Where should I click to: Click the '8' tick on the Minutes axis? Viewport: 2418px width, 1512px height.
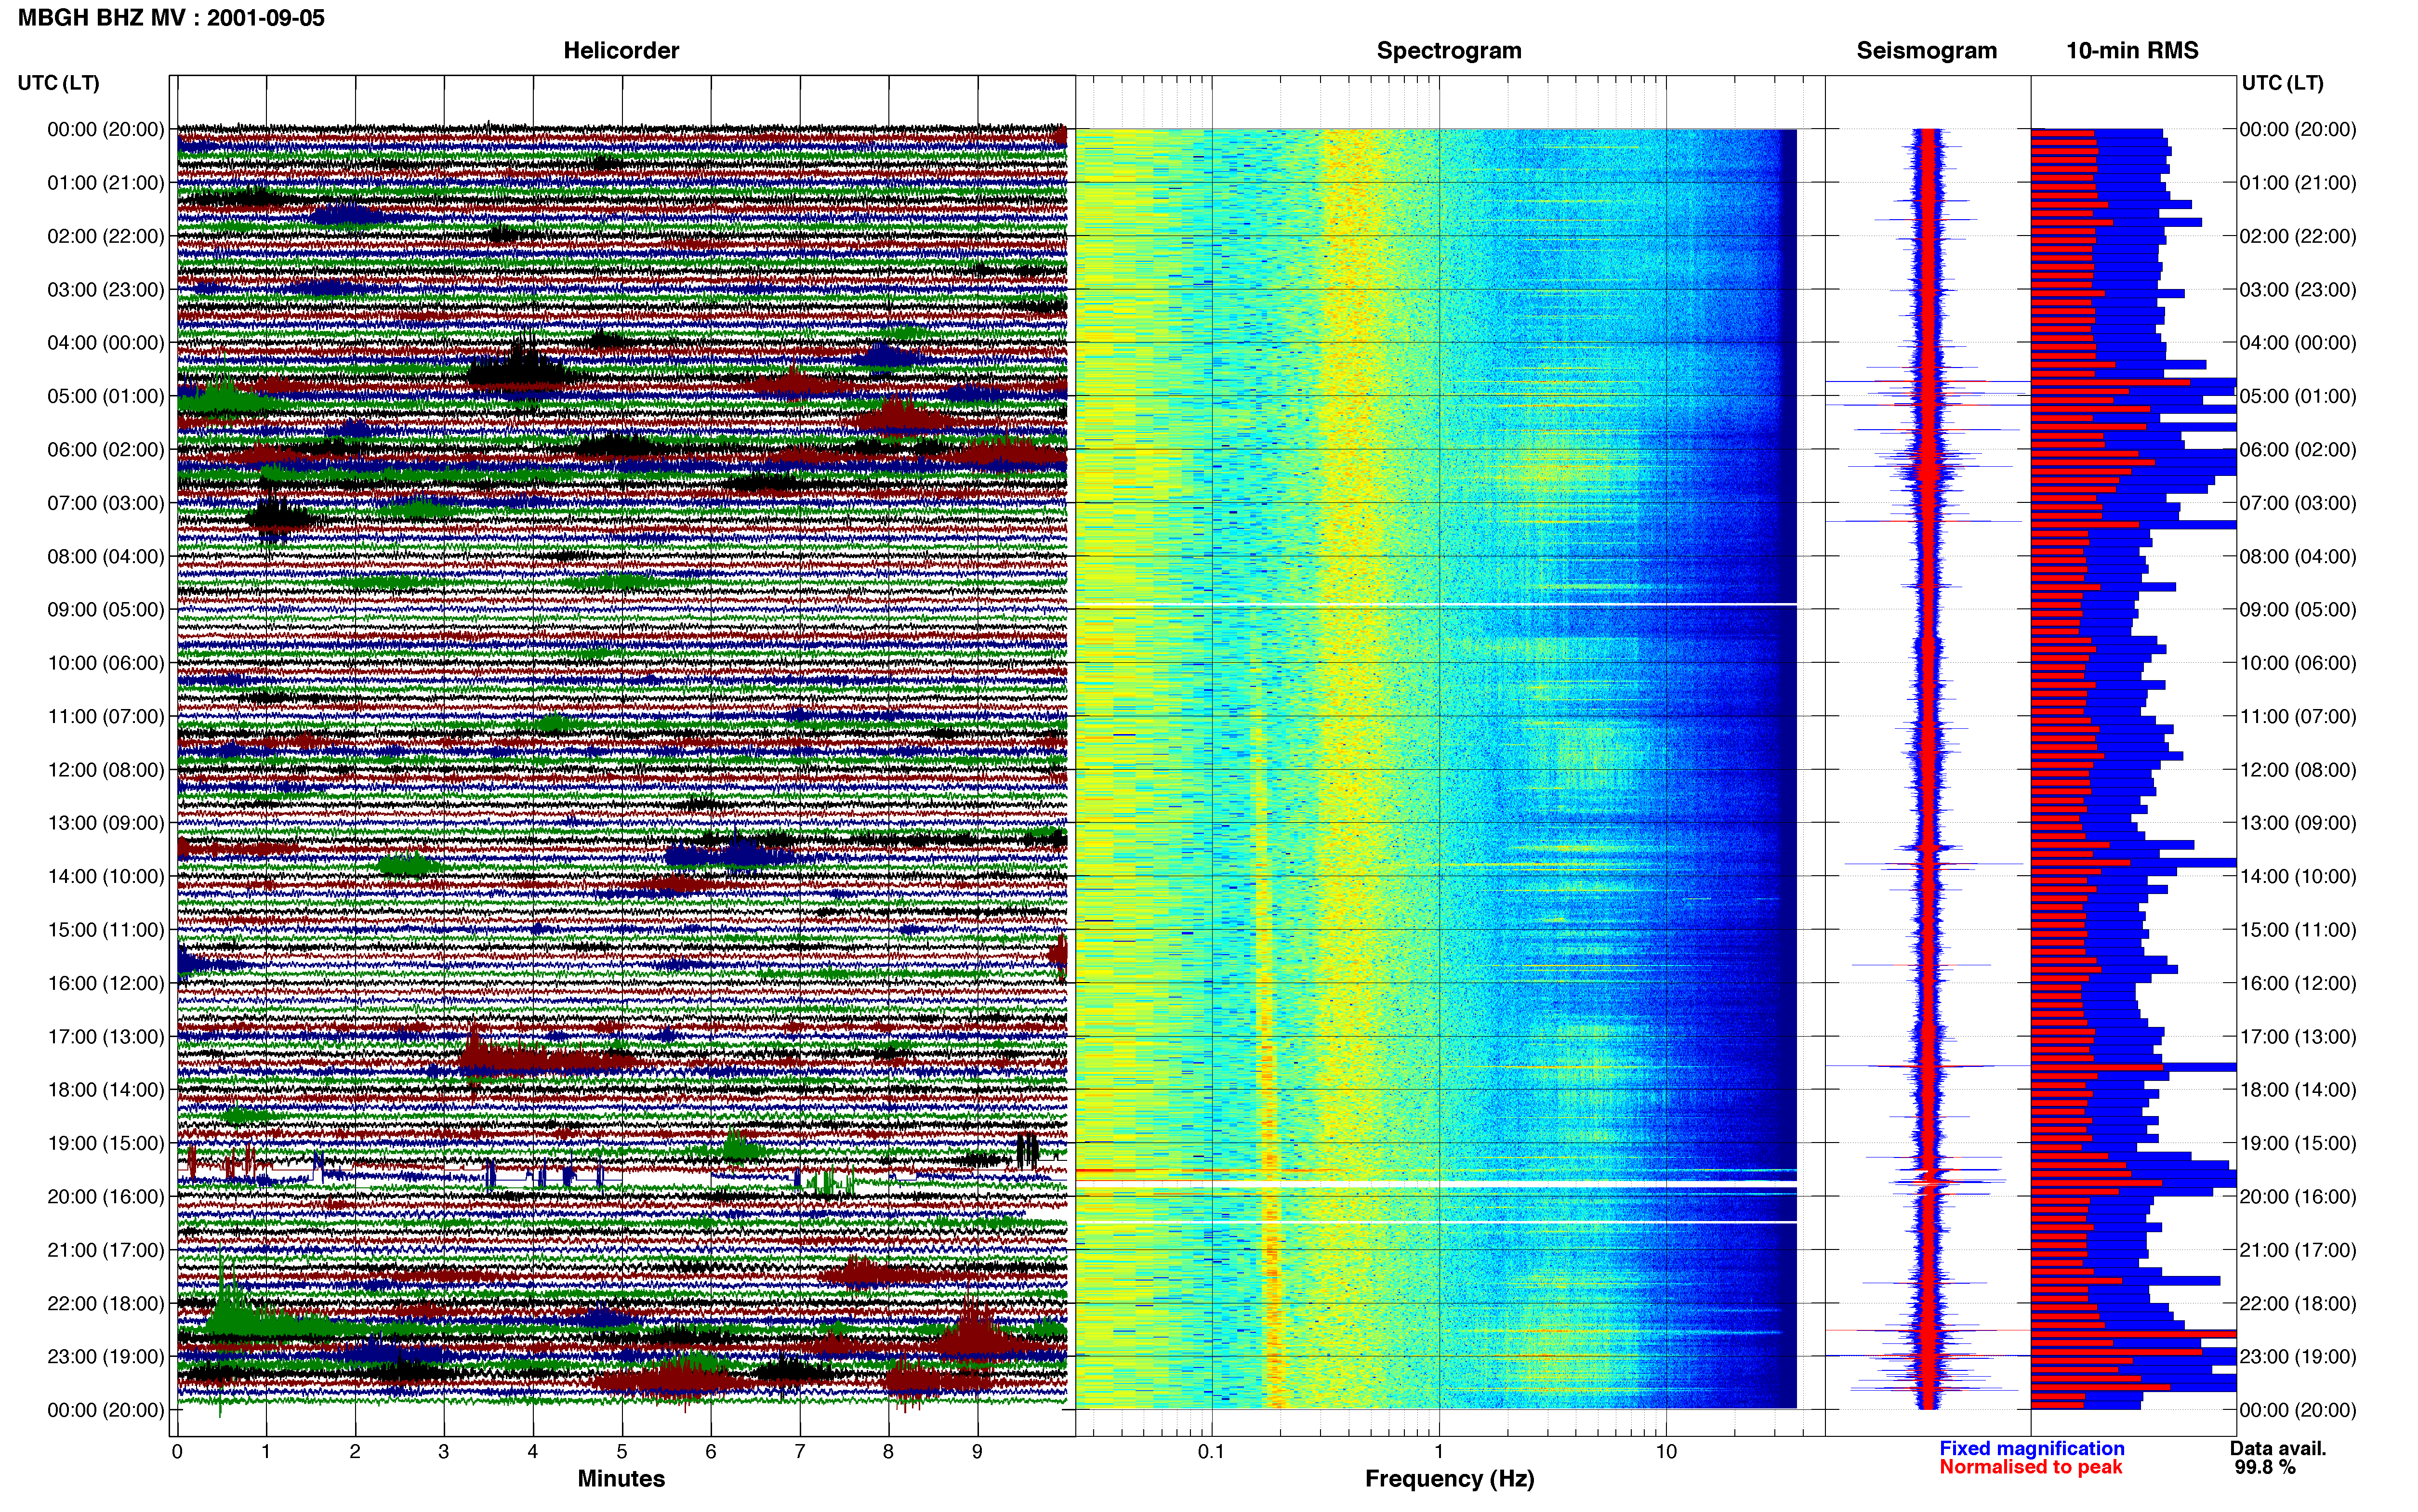888,1452
